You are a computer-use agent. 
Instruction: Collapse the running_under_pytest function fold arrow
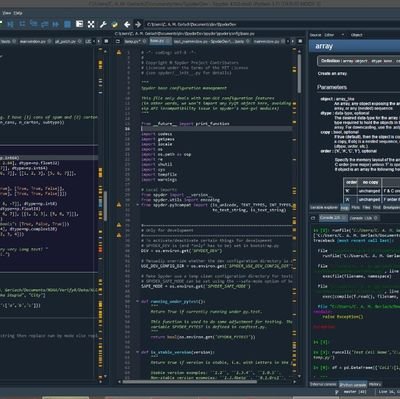click(137, 301)
